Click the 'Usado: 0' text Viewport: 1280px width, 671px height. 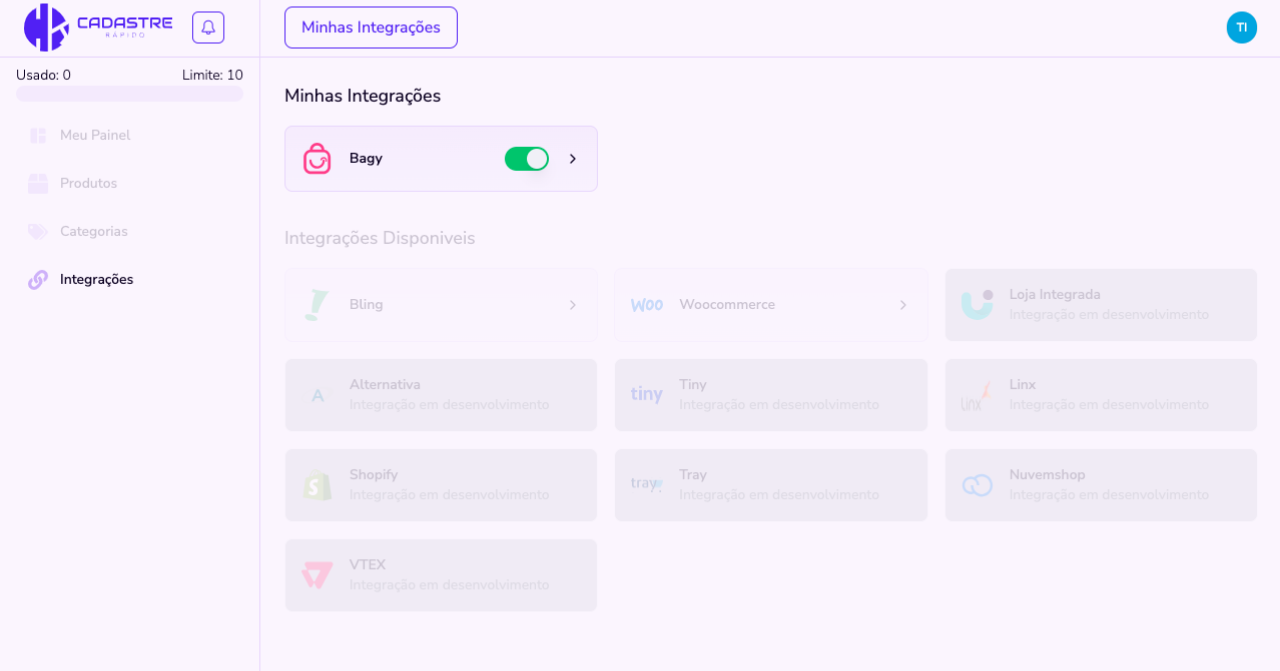pos(44,75)
